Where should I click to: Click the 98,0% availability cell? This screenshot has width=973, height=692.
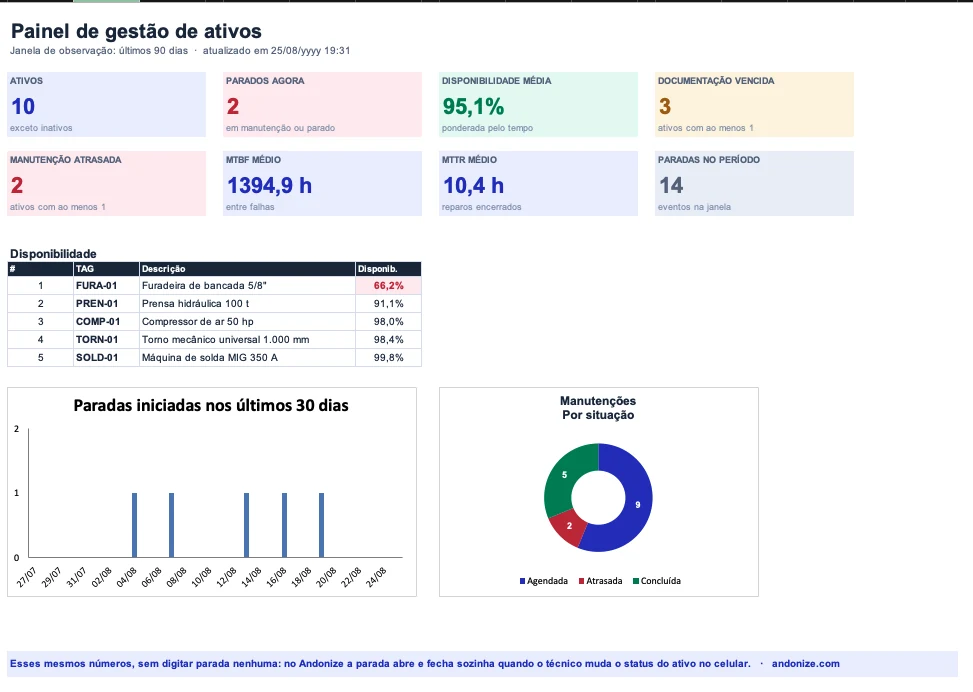coord(388,321)
